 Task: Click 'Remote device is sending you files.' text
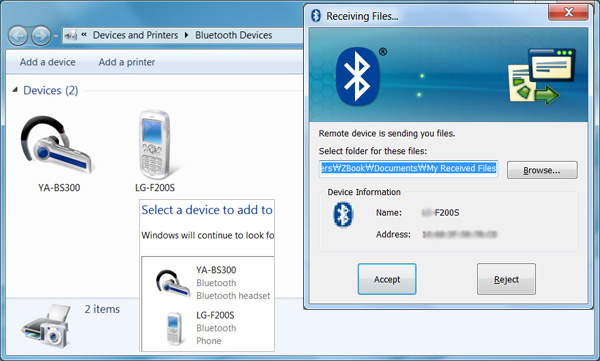tap(387, 134)
